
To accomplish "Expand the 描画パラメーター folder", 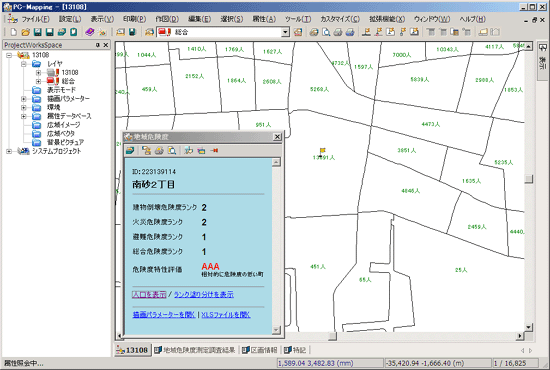I will pyautogui.click(x=24, y=99).
